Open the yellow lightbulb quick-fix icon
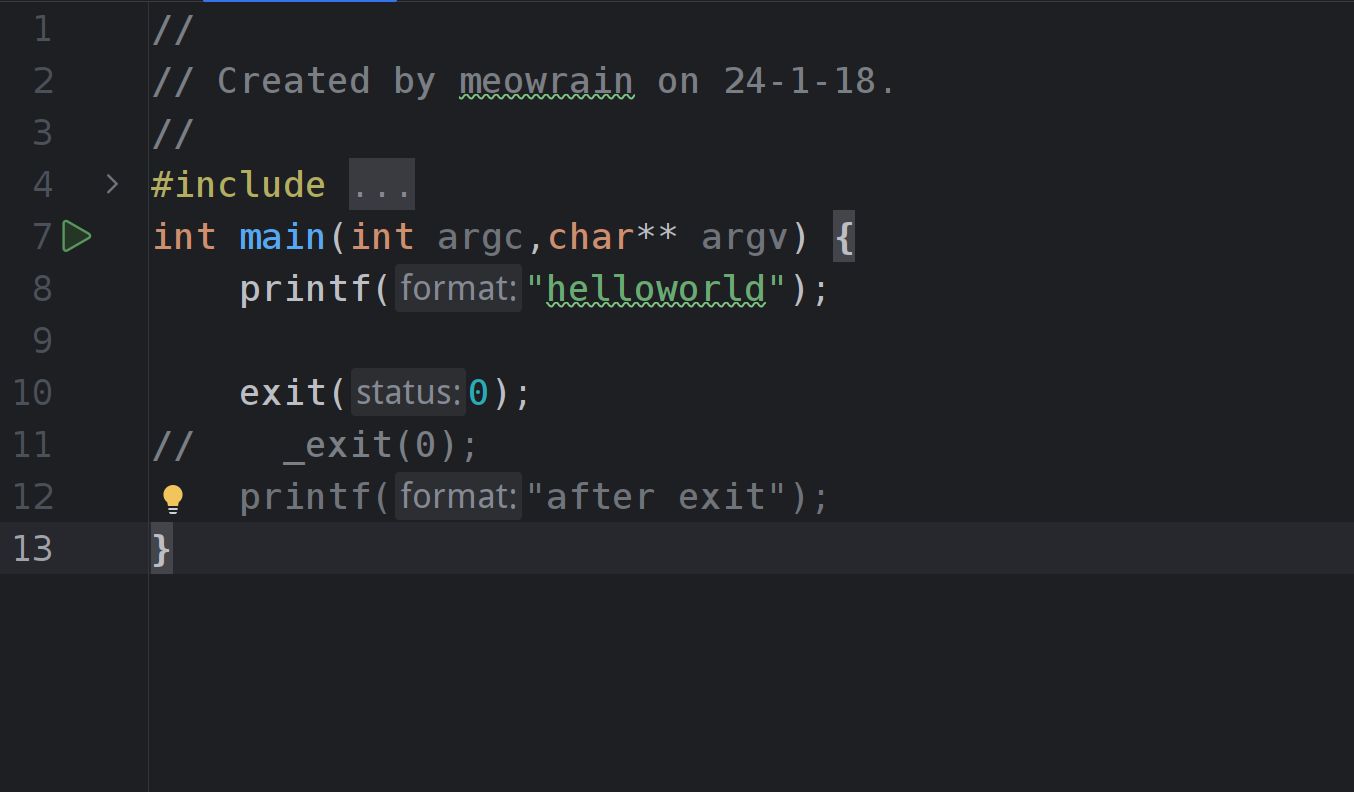The width and height of the screenshot is (1354, 792). pyautogui.click(x=173, y=498)
